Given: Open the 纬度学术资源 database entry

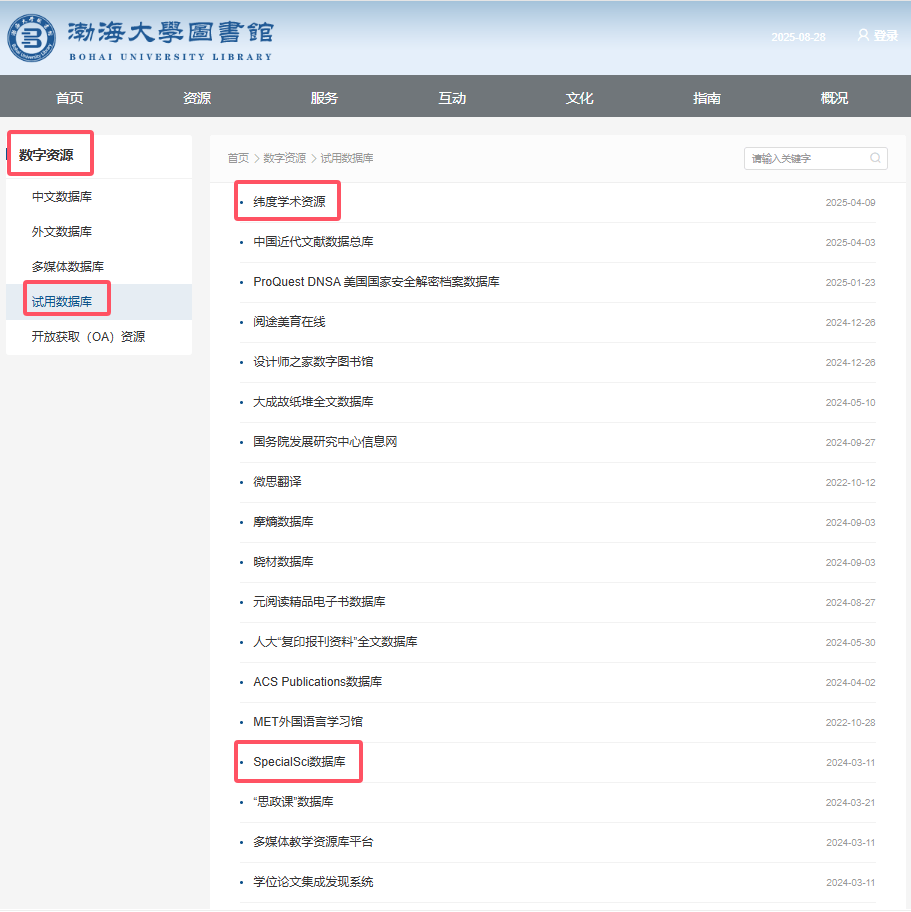Looking at the screenshot, I should click(289, 202).
